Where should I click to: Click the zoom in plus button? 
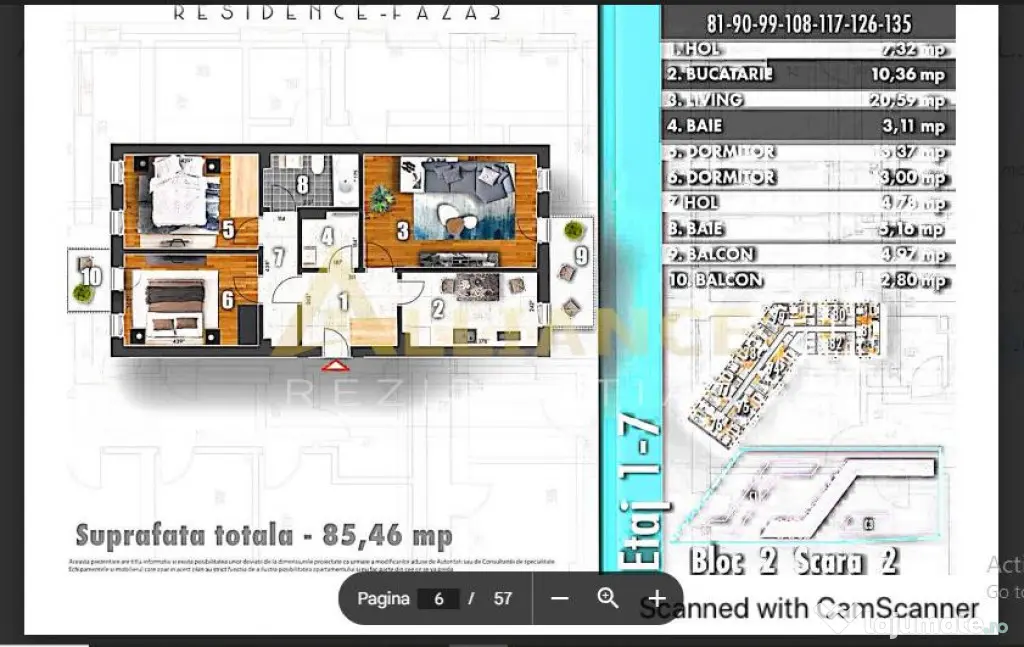pos(656,599)
